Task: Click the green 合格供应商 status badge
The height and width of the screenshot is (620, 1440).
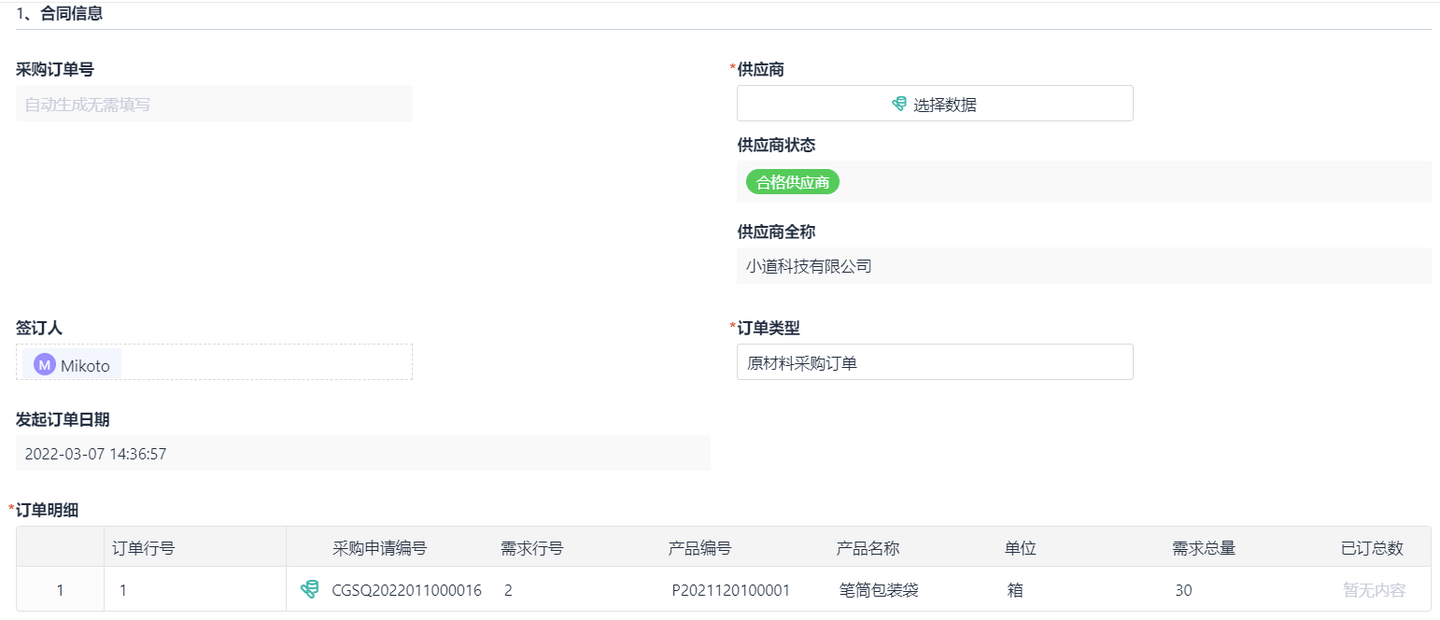Action: click(x=792, y=182)
